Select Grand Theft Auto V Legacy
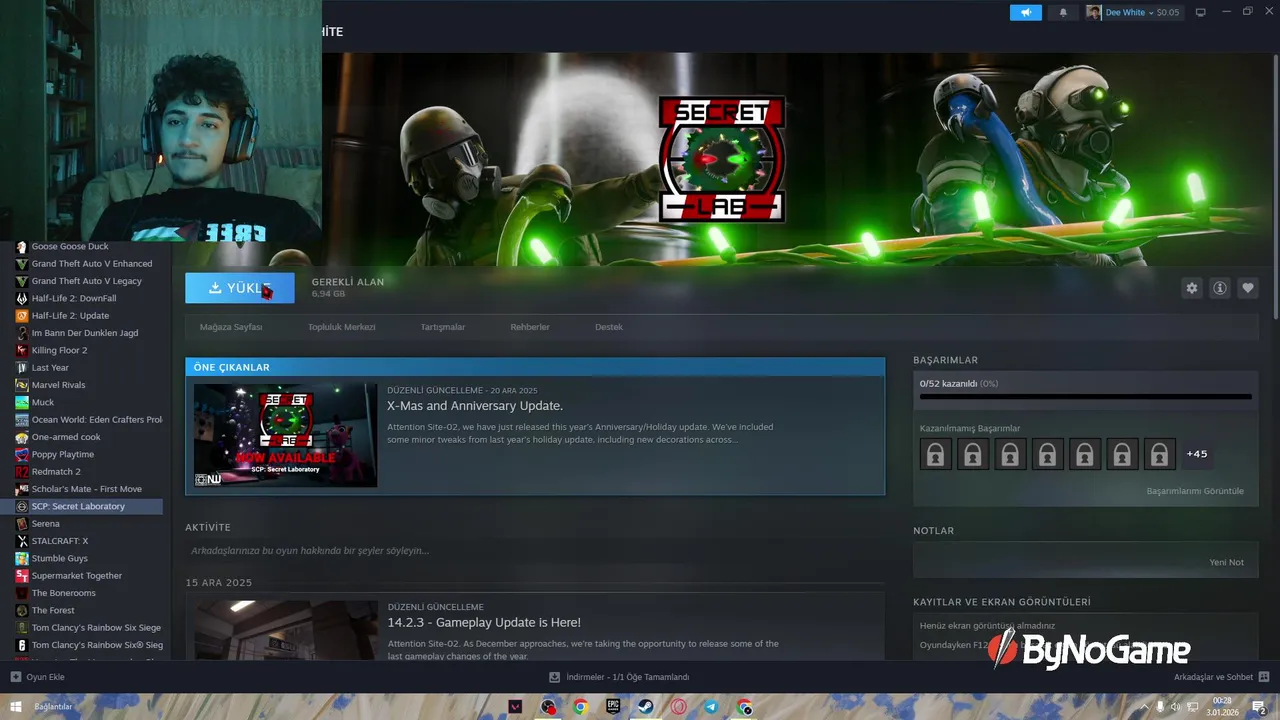Image resolution: width=1280 pixels, height=720 pixels. (87, 281)
